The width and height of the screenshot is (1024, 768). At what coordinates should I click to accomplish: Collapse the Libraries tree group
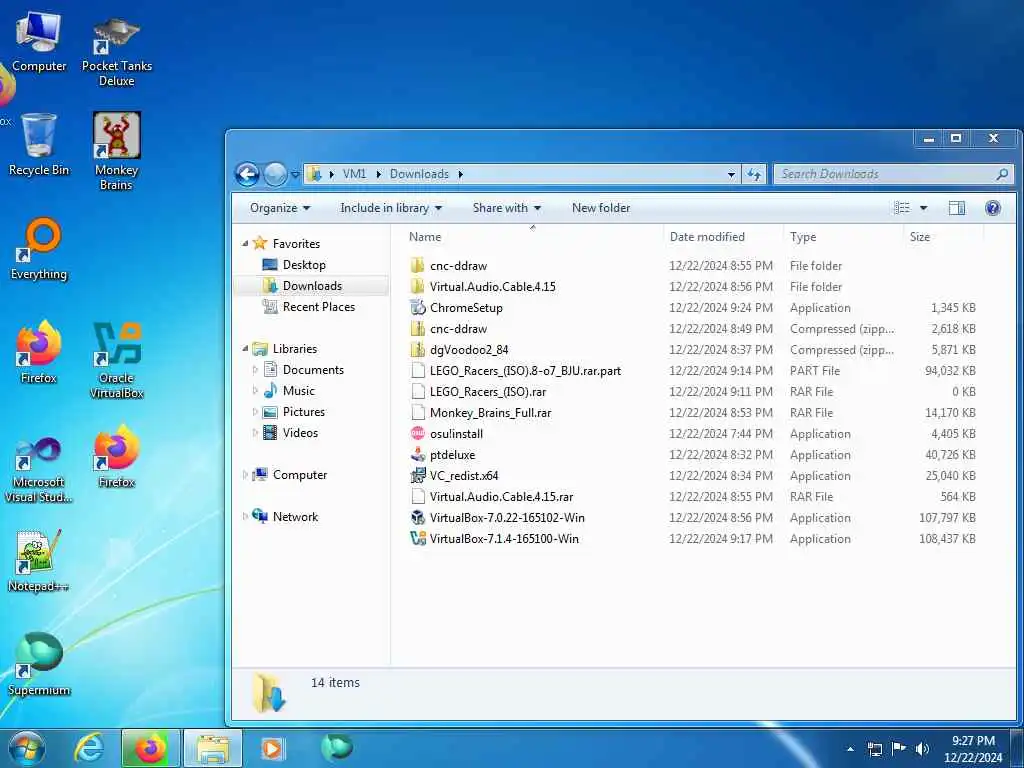[246, 349]
